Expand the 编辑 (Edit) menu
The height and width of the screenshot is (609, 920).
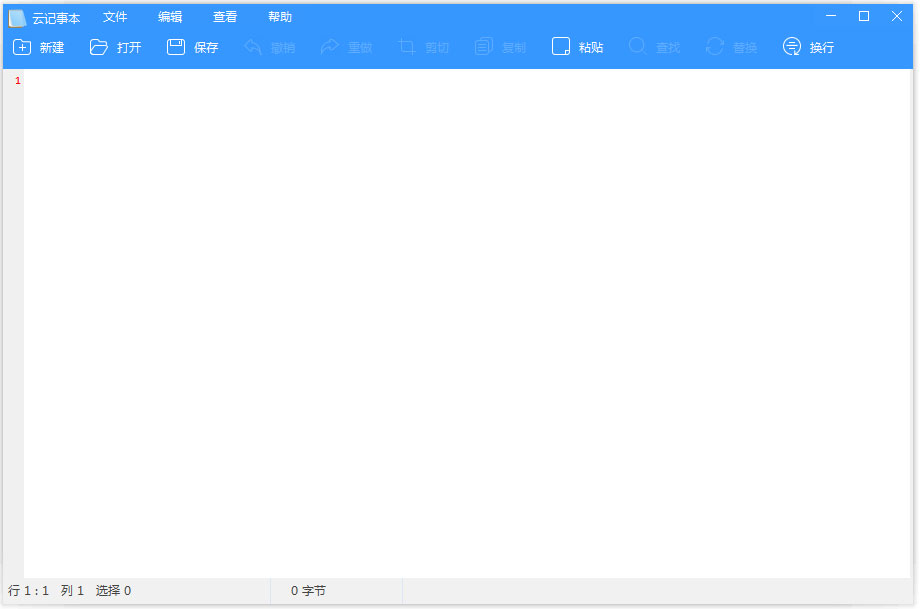click(170, 17)
